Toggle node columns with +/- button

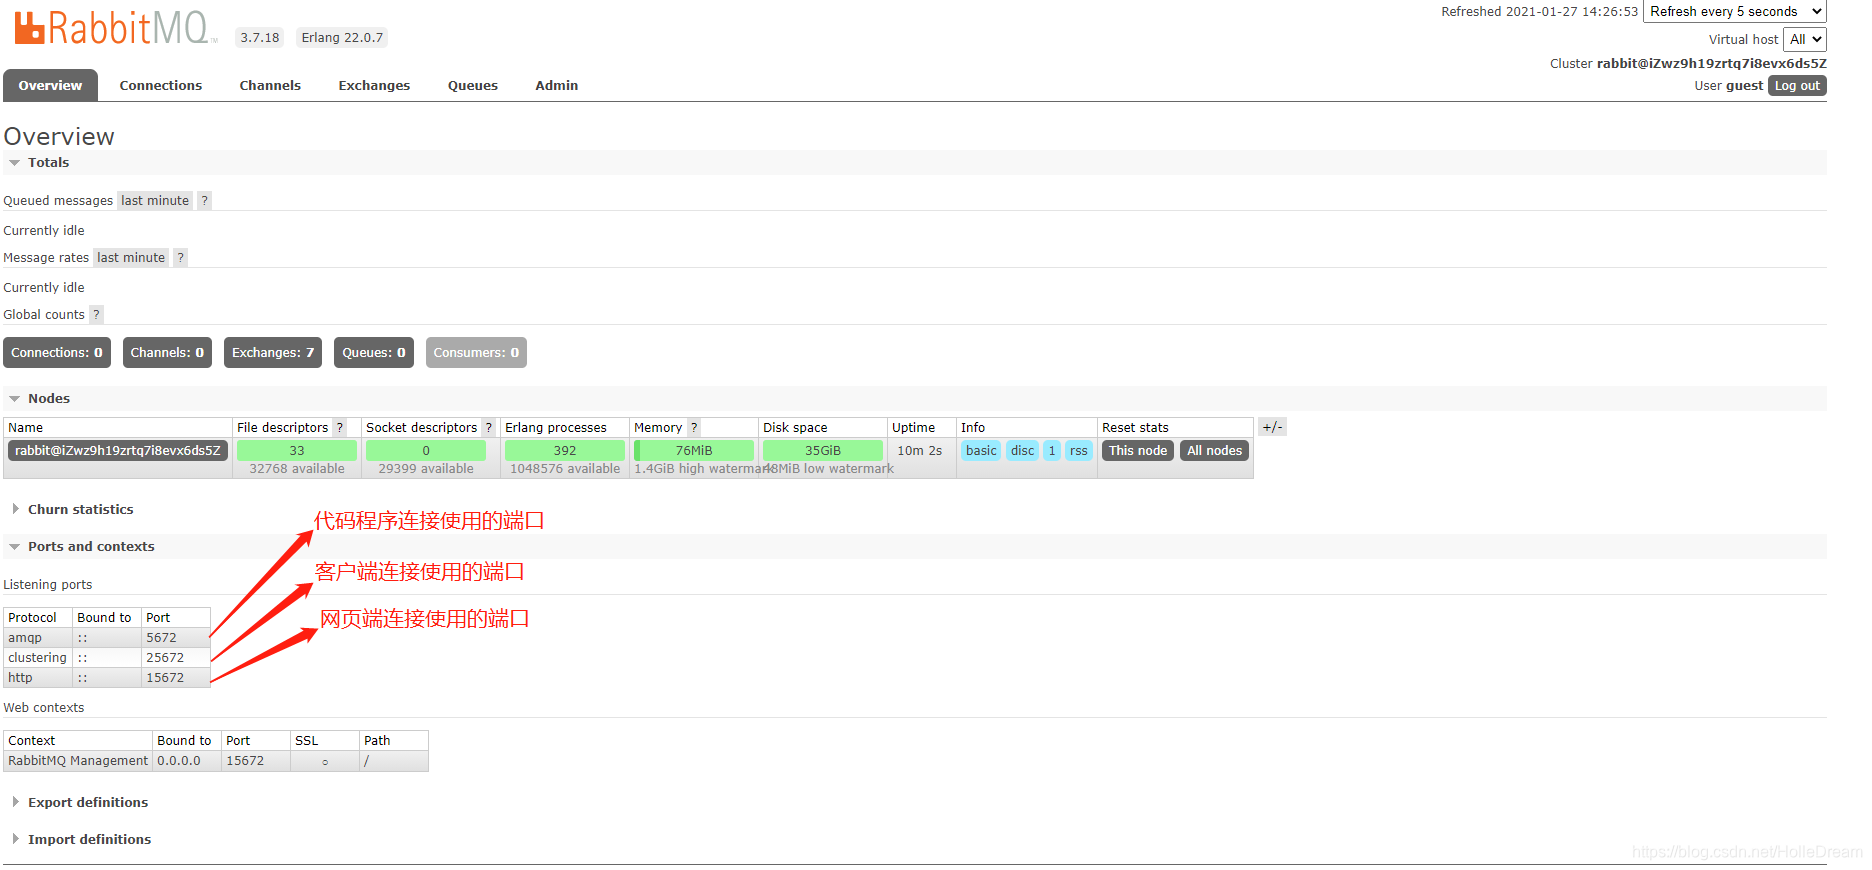pyautogui.click(x=1272, y=427)
